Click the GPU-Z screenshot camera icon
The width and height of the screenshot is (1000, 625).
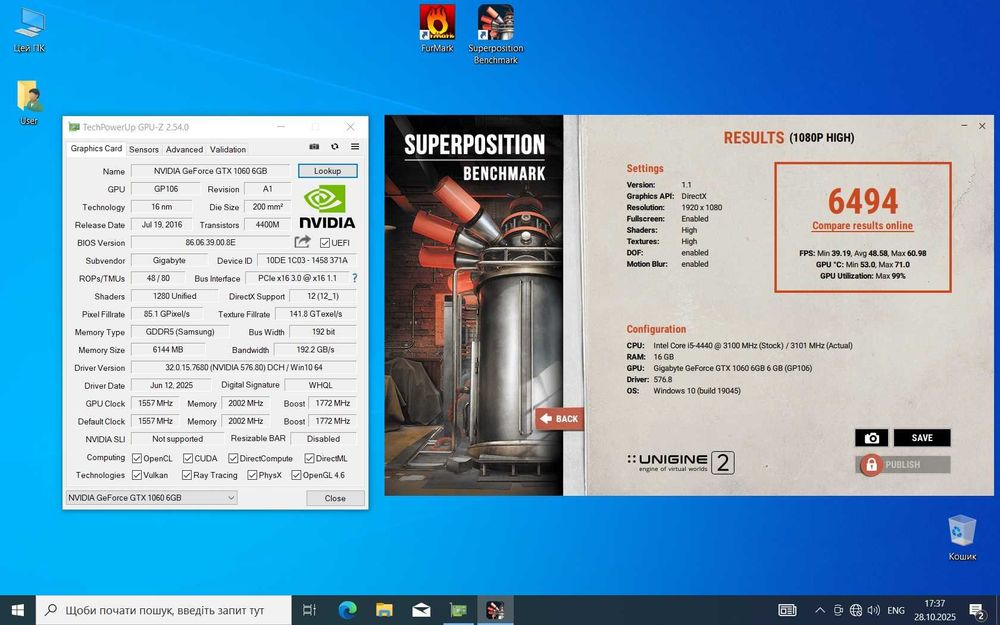(x=314, y=148)
